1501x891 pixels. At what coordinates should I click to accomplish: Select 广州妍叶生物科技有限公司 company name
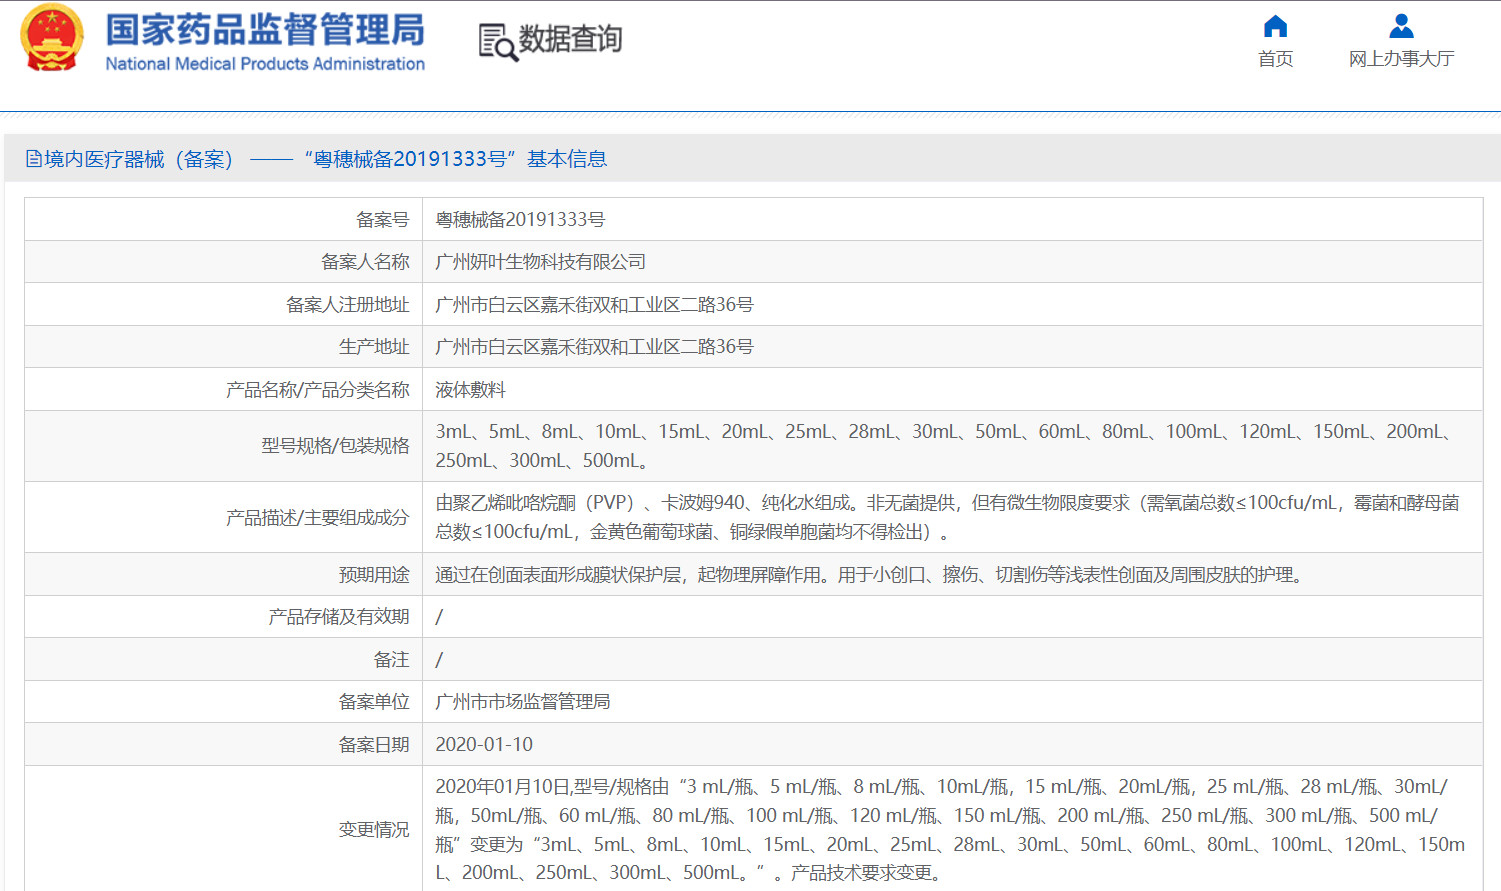click(540, 262)
